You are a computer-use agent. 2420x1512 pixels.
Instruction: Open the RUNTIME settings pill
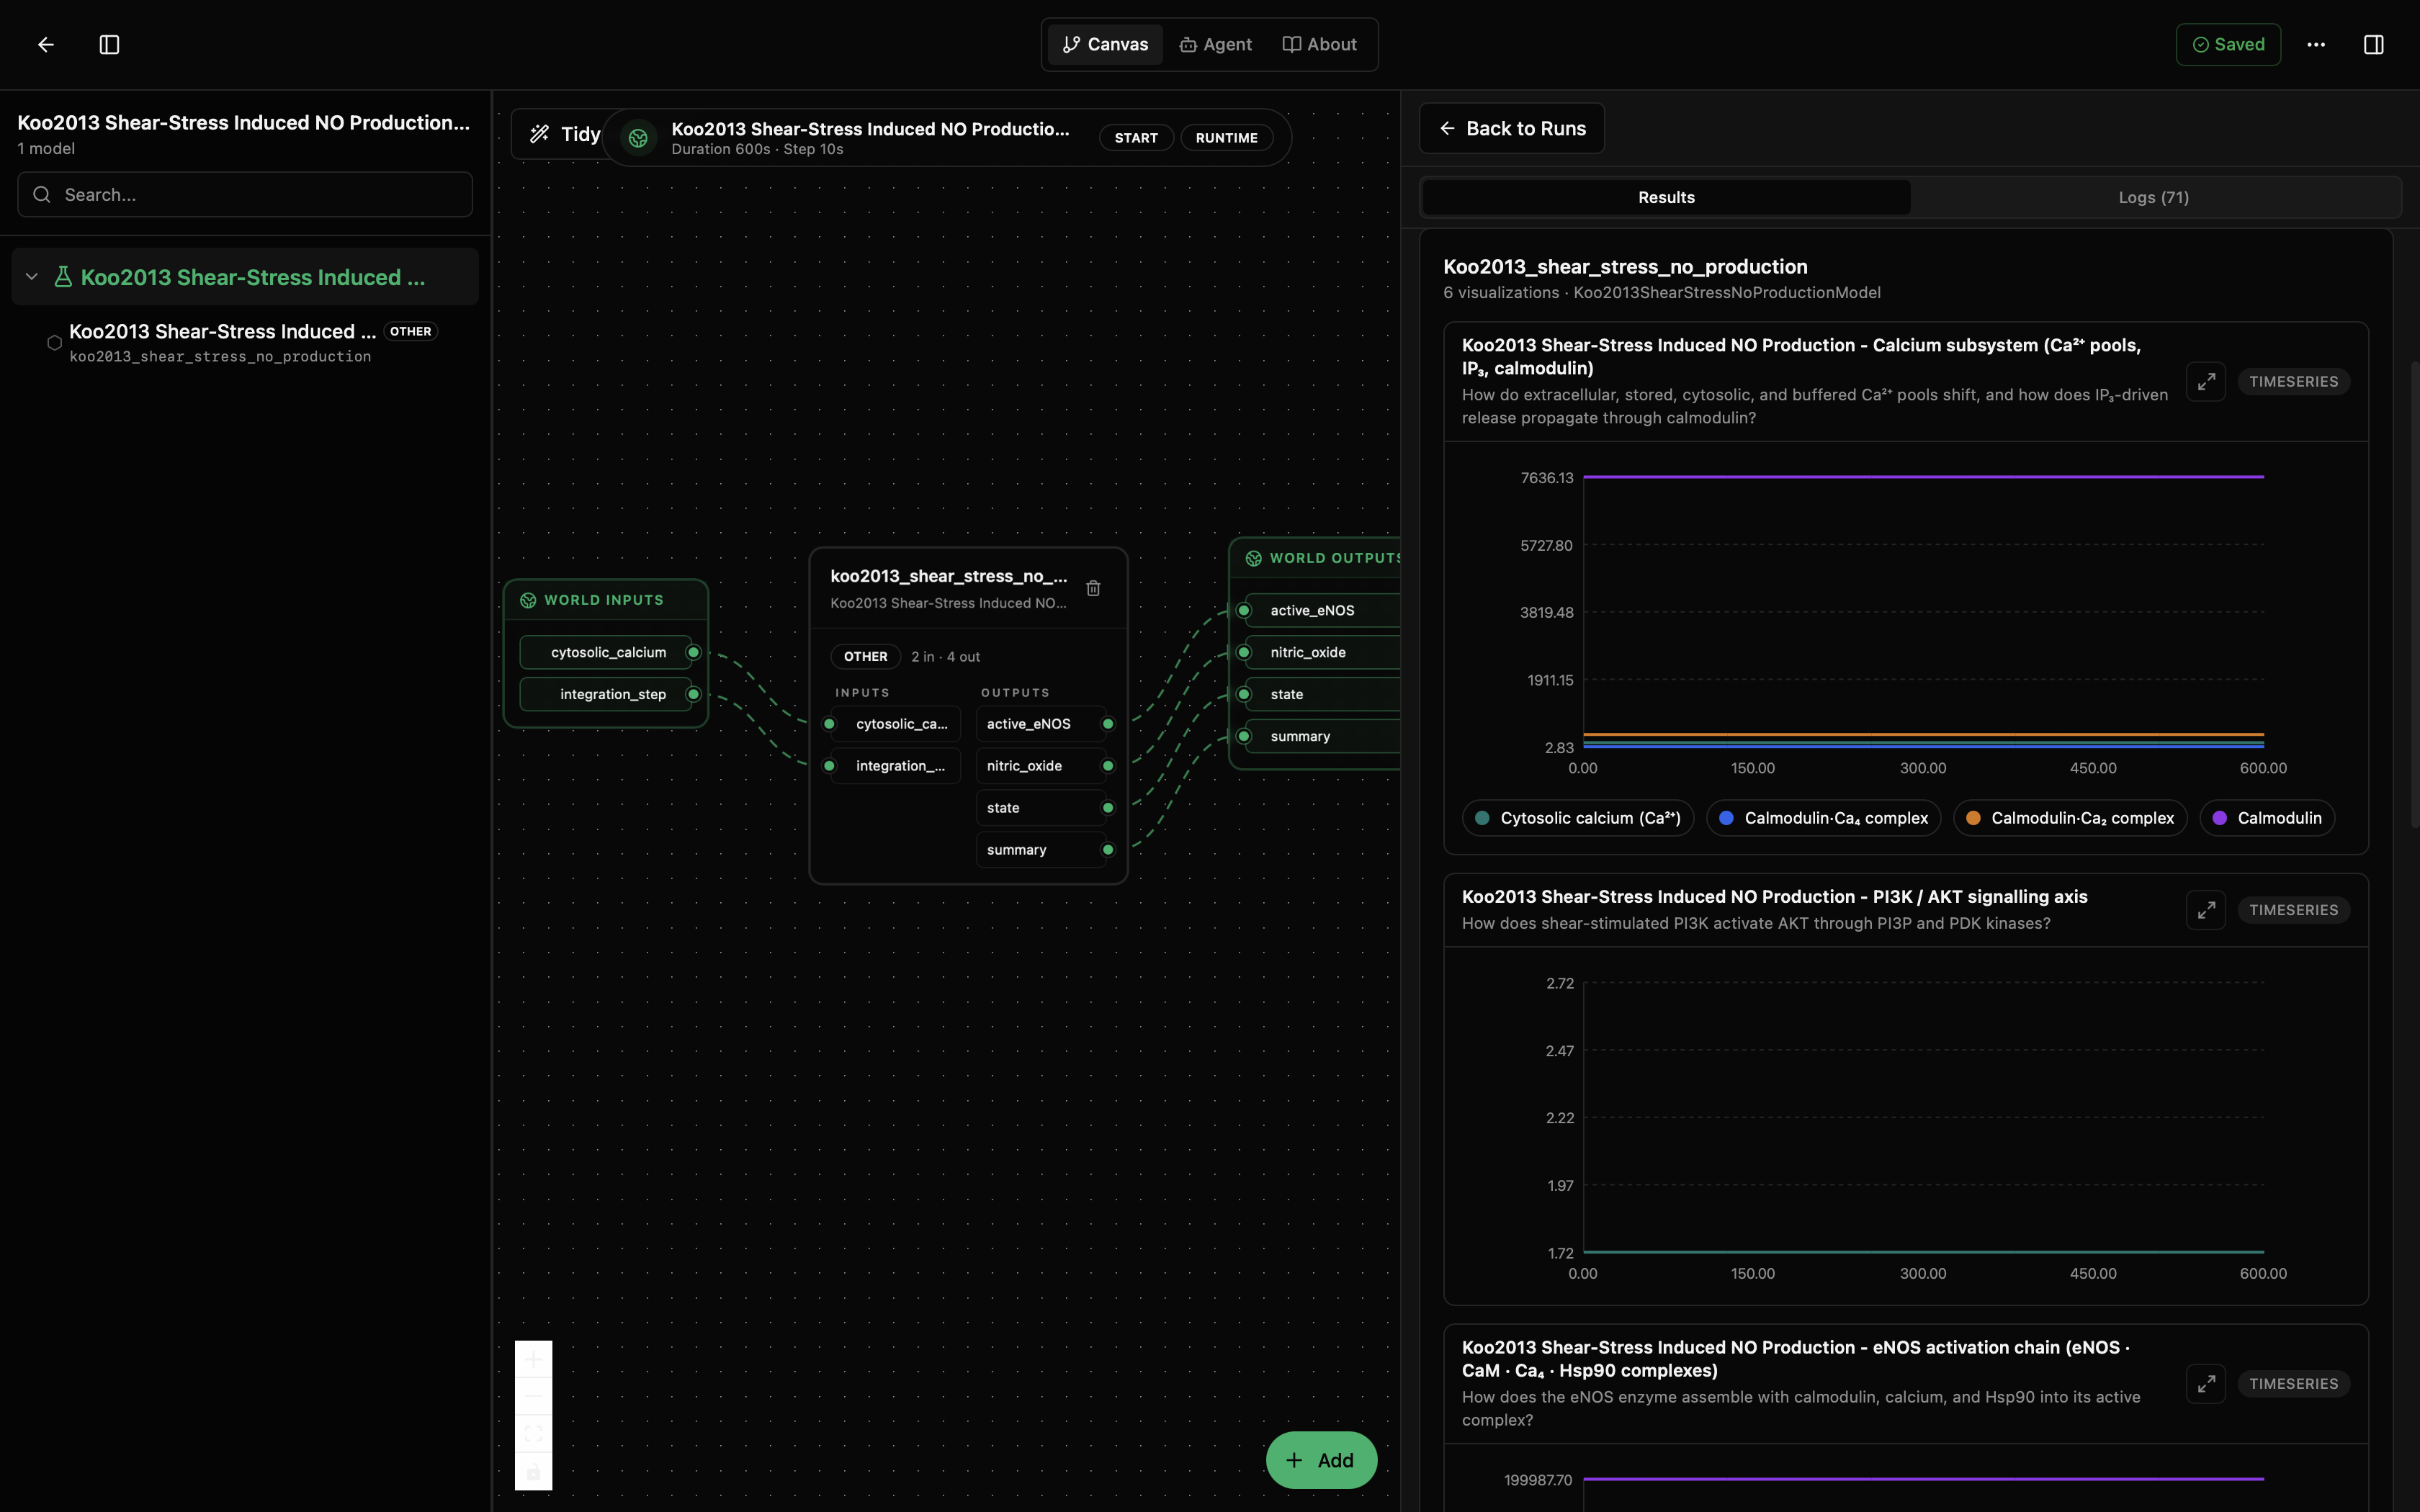point(1226,138)
